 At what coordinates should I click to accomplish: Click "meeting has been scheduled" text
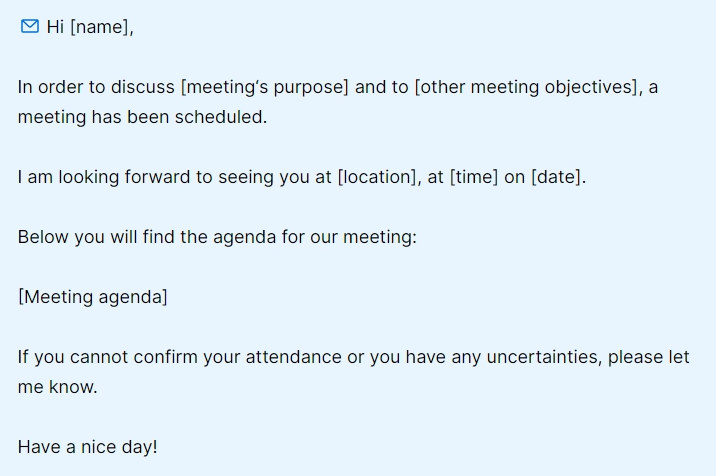(142, 117)
